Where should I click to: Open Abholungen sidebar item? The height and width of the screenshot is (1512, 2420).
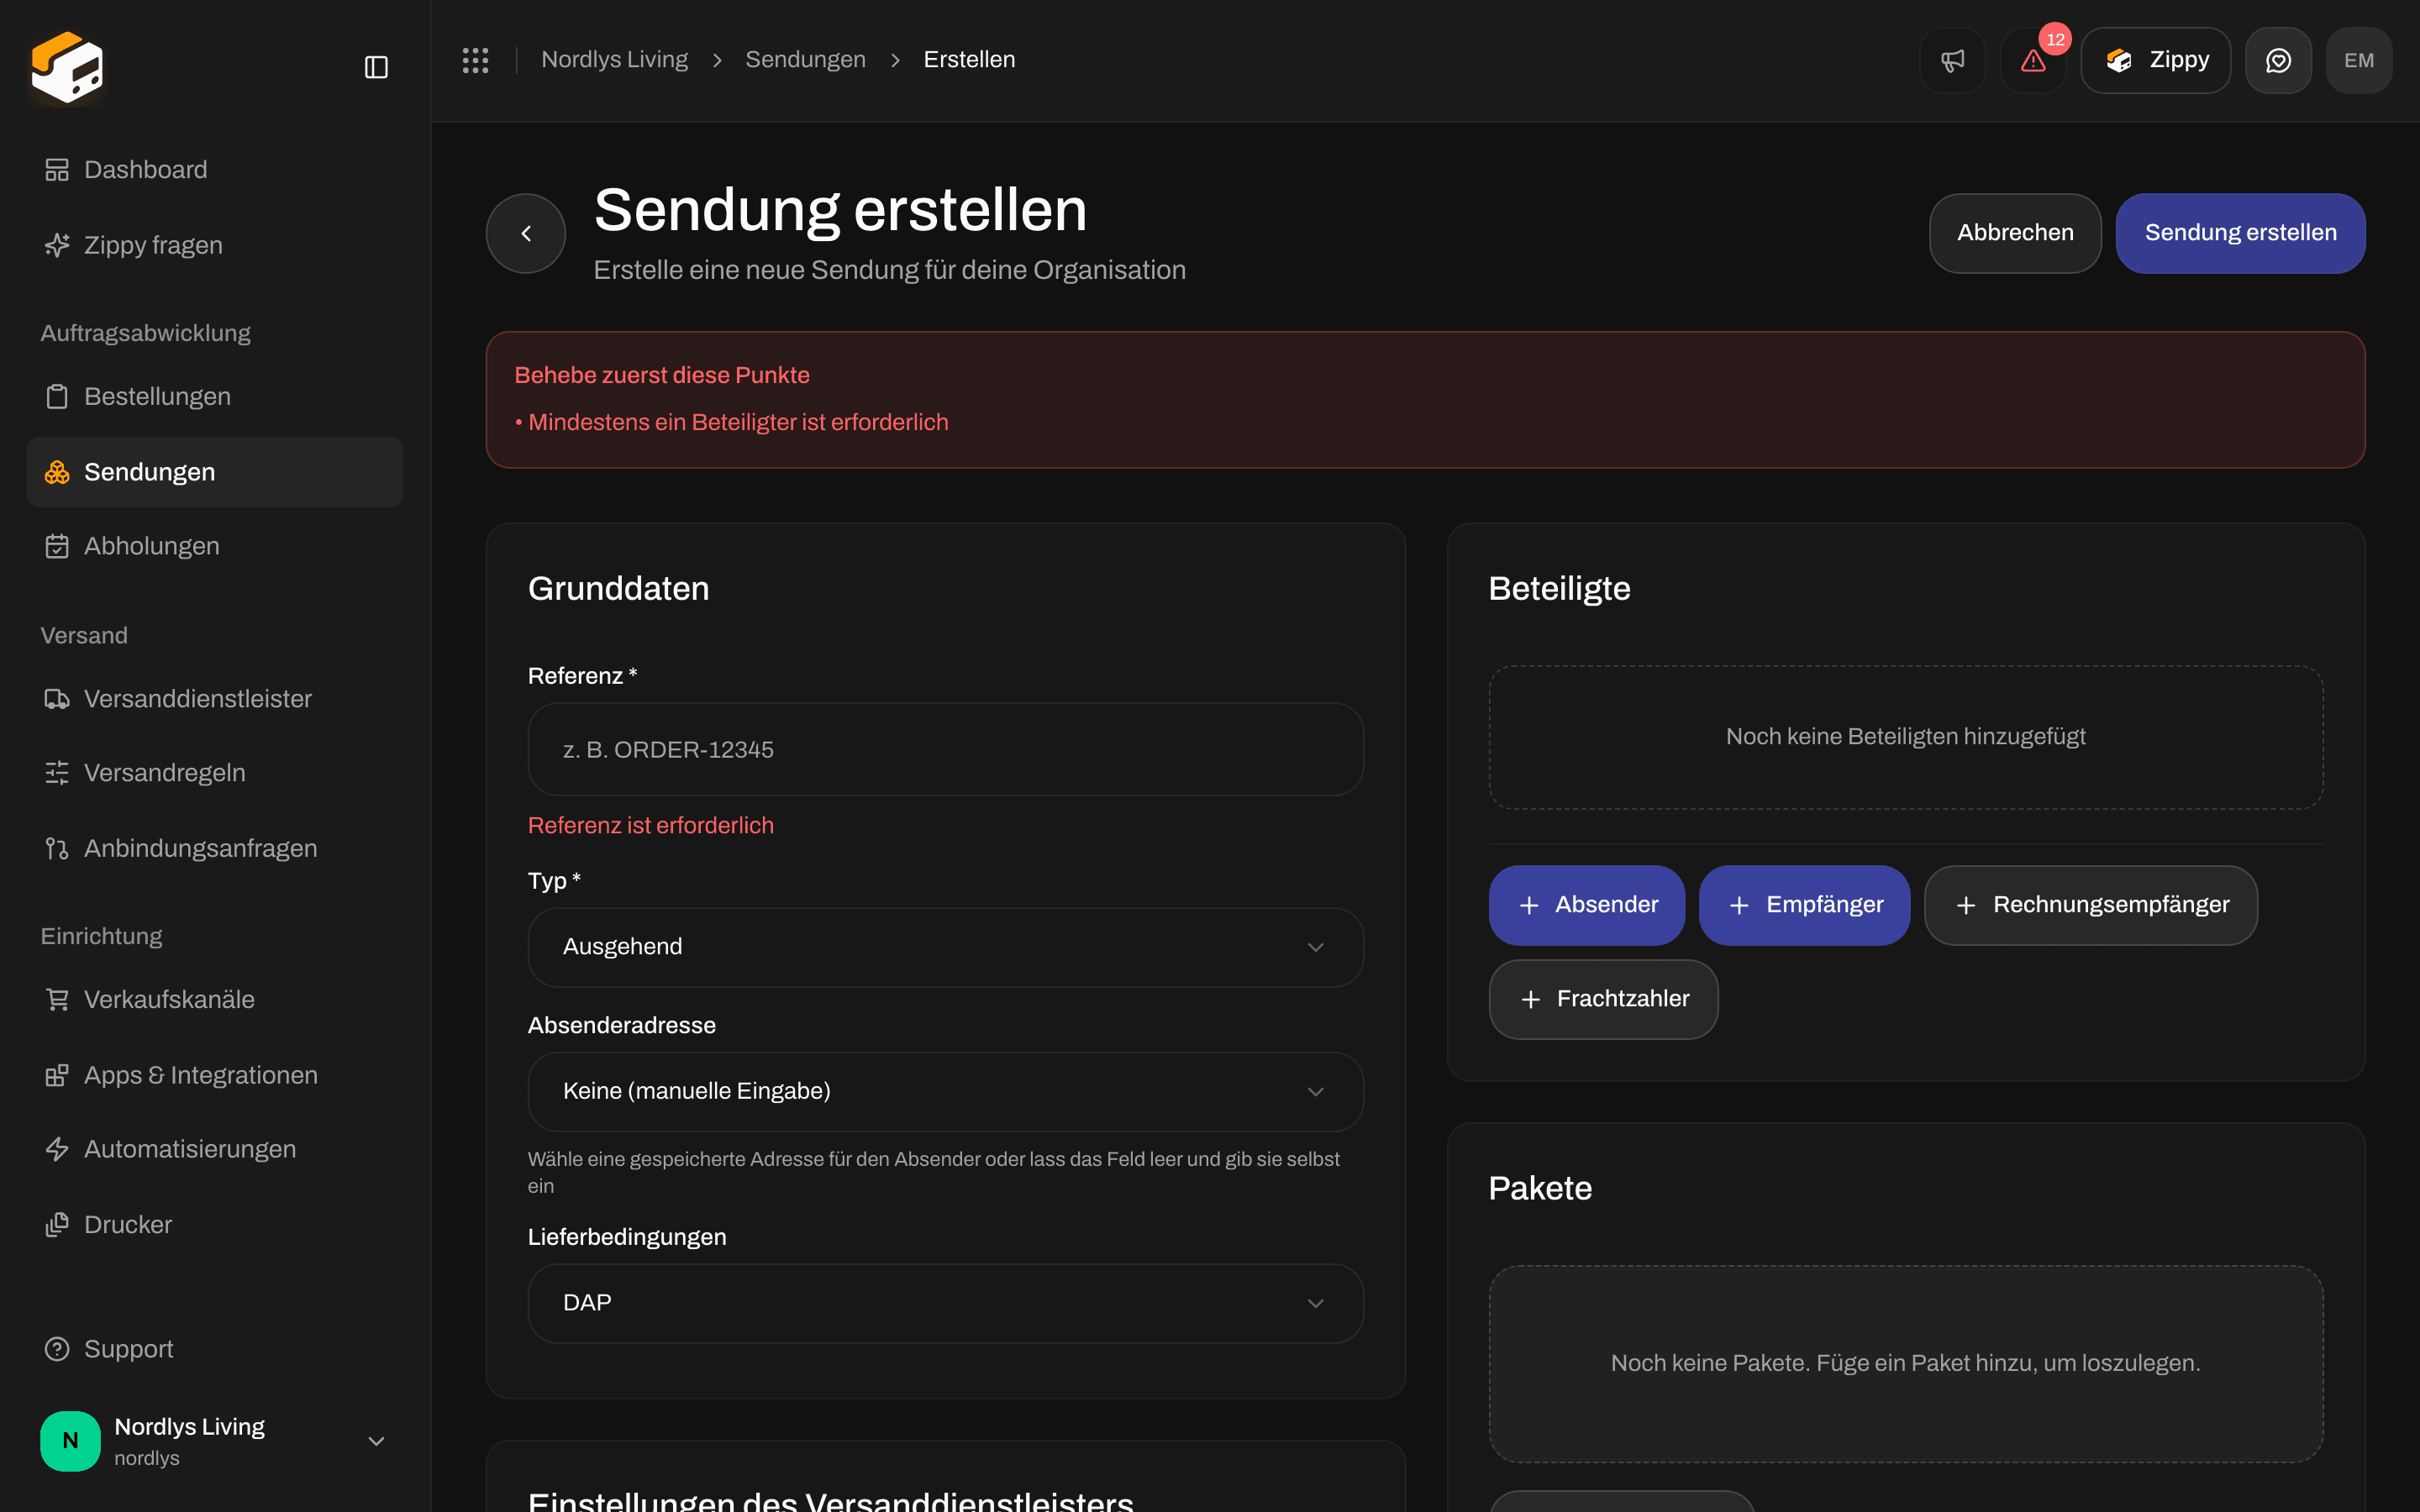point(215,546)
